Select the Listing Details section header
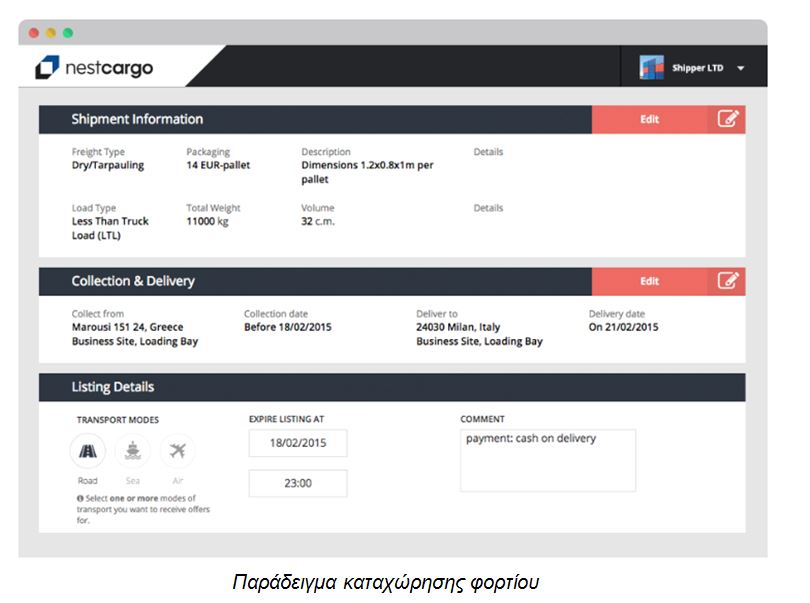810x603 pixels. (113, 387)
